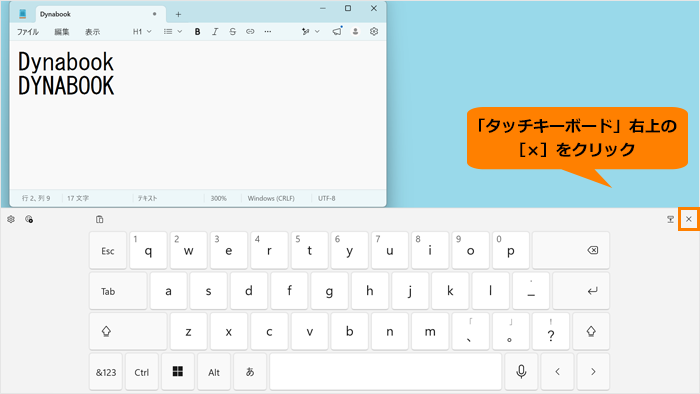Open touch keyboard settings gear icon

[11, 219]
